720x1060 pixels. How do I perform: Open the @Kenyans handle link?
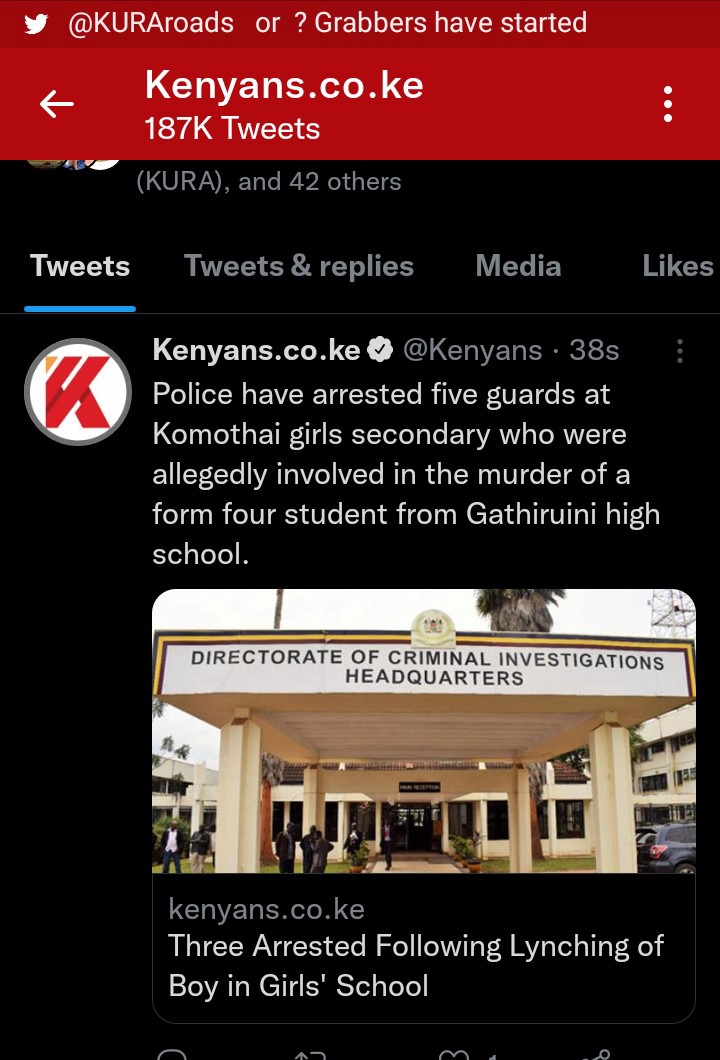coord(473,350)
